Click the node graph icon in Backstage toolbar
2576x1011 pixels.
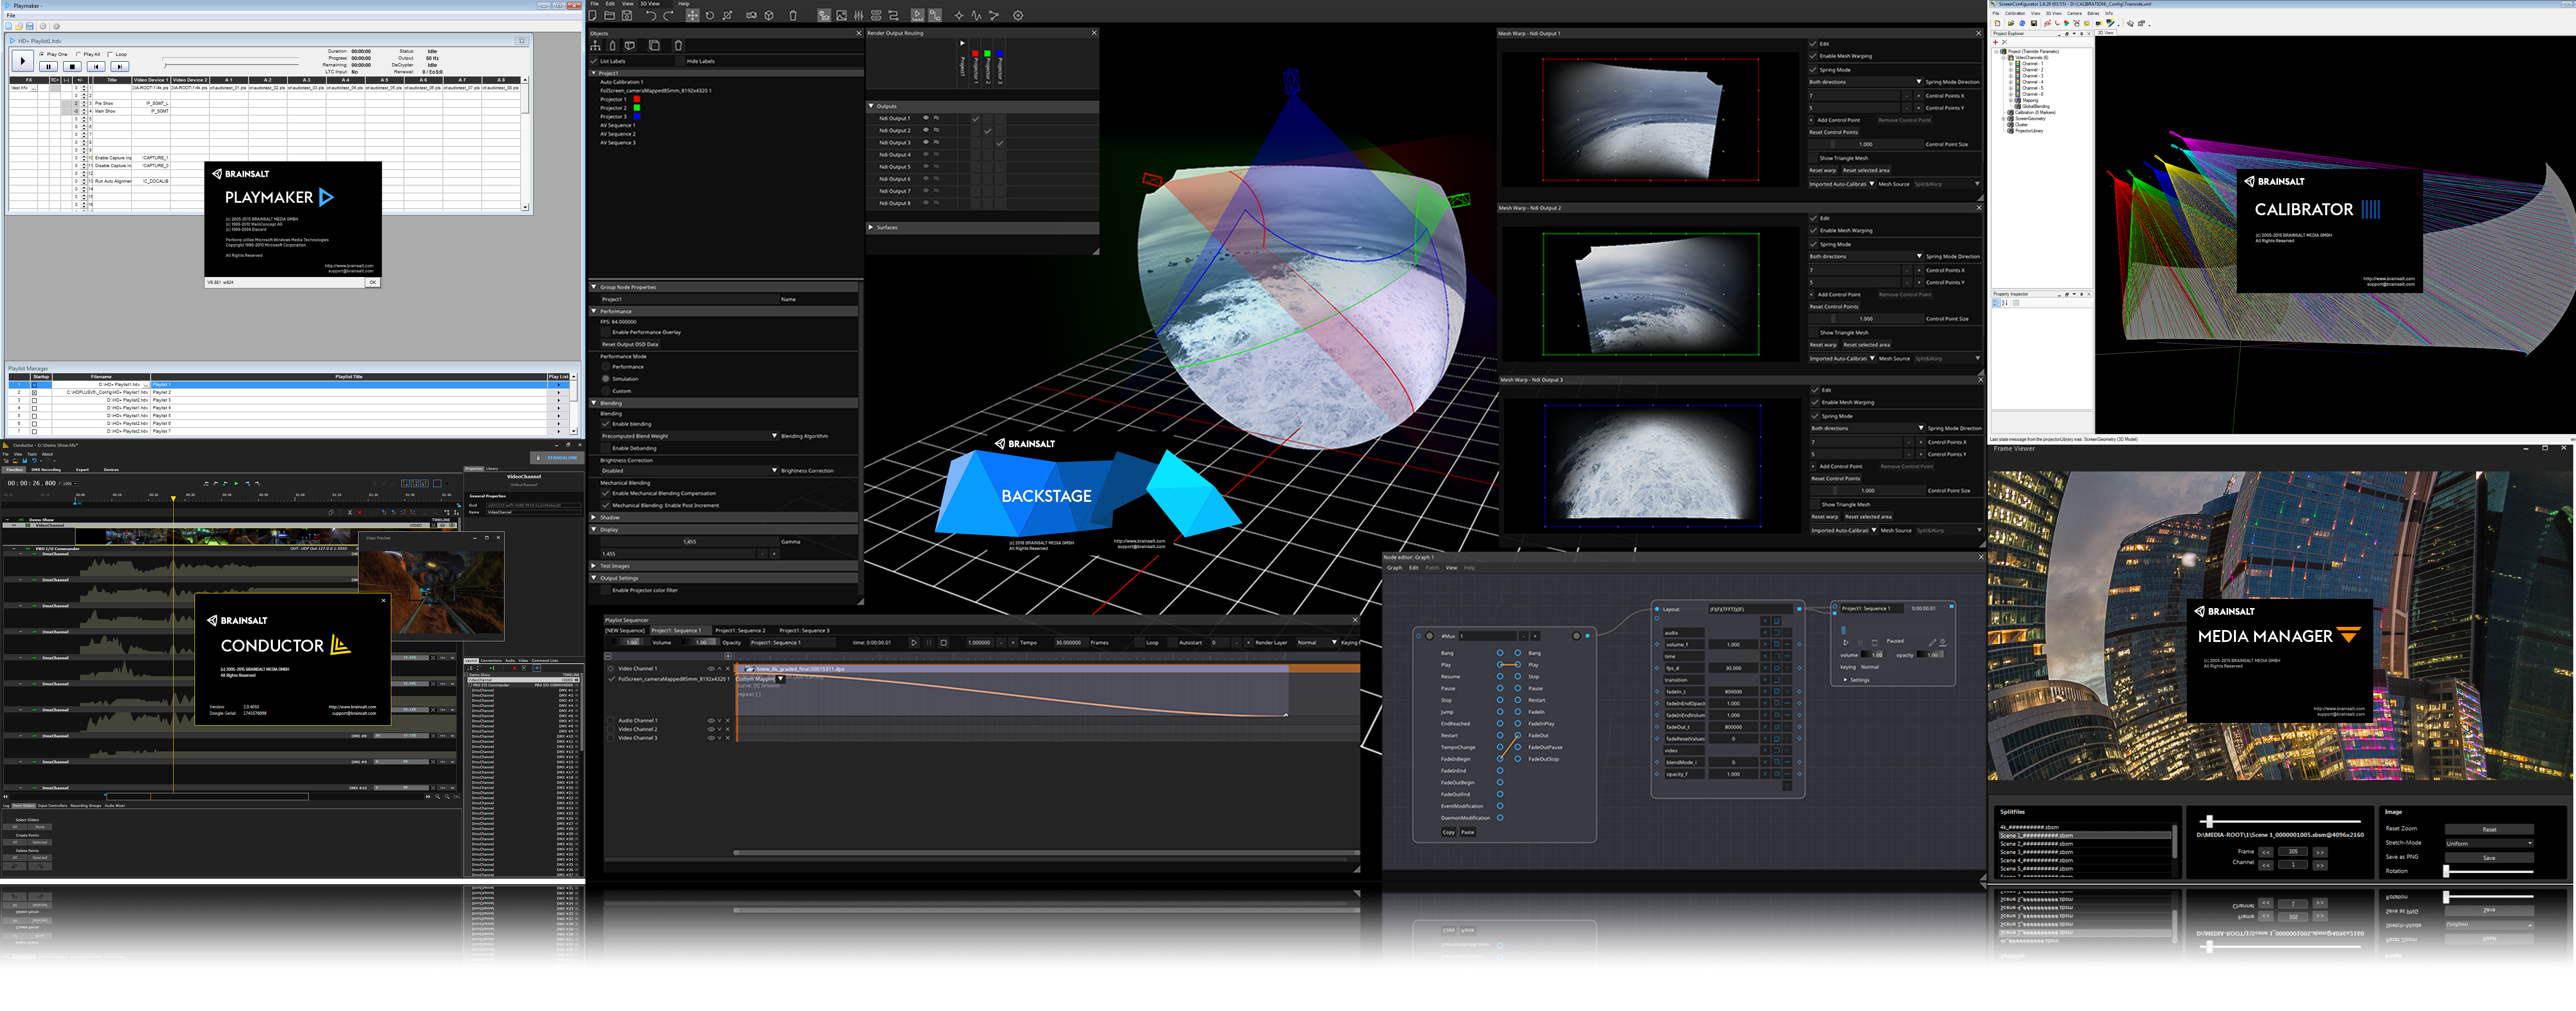coord(994,15)
